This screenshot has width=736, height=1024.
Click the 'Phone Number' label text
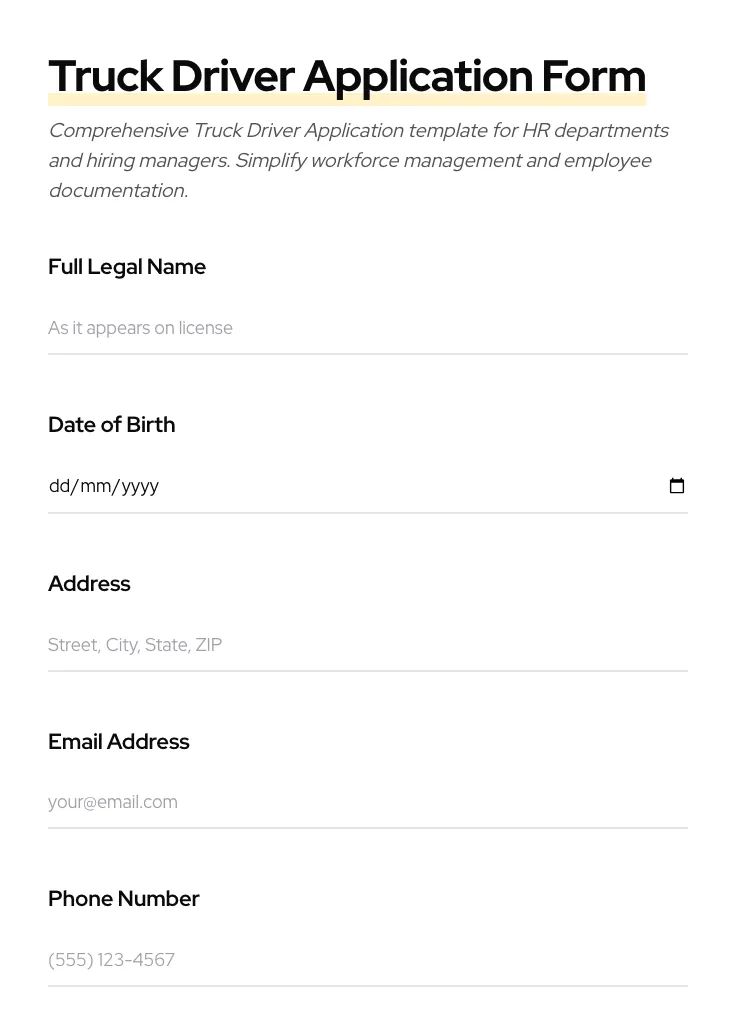point(123,899)
